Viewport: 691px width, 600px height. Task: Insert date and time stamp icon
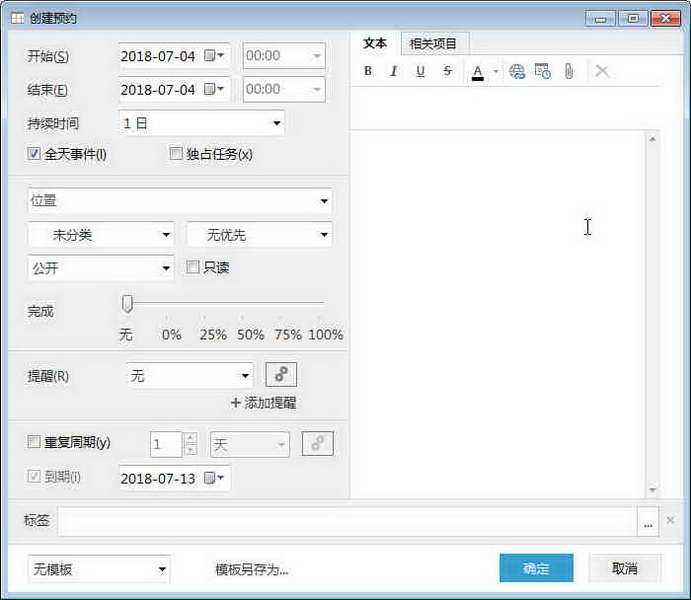coord(543,71)
